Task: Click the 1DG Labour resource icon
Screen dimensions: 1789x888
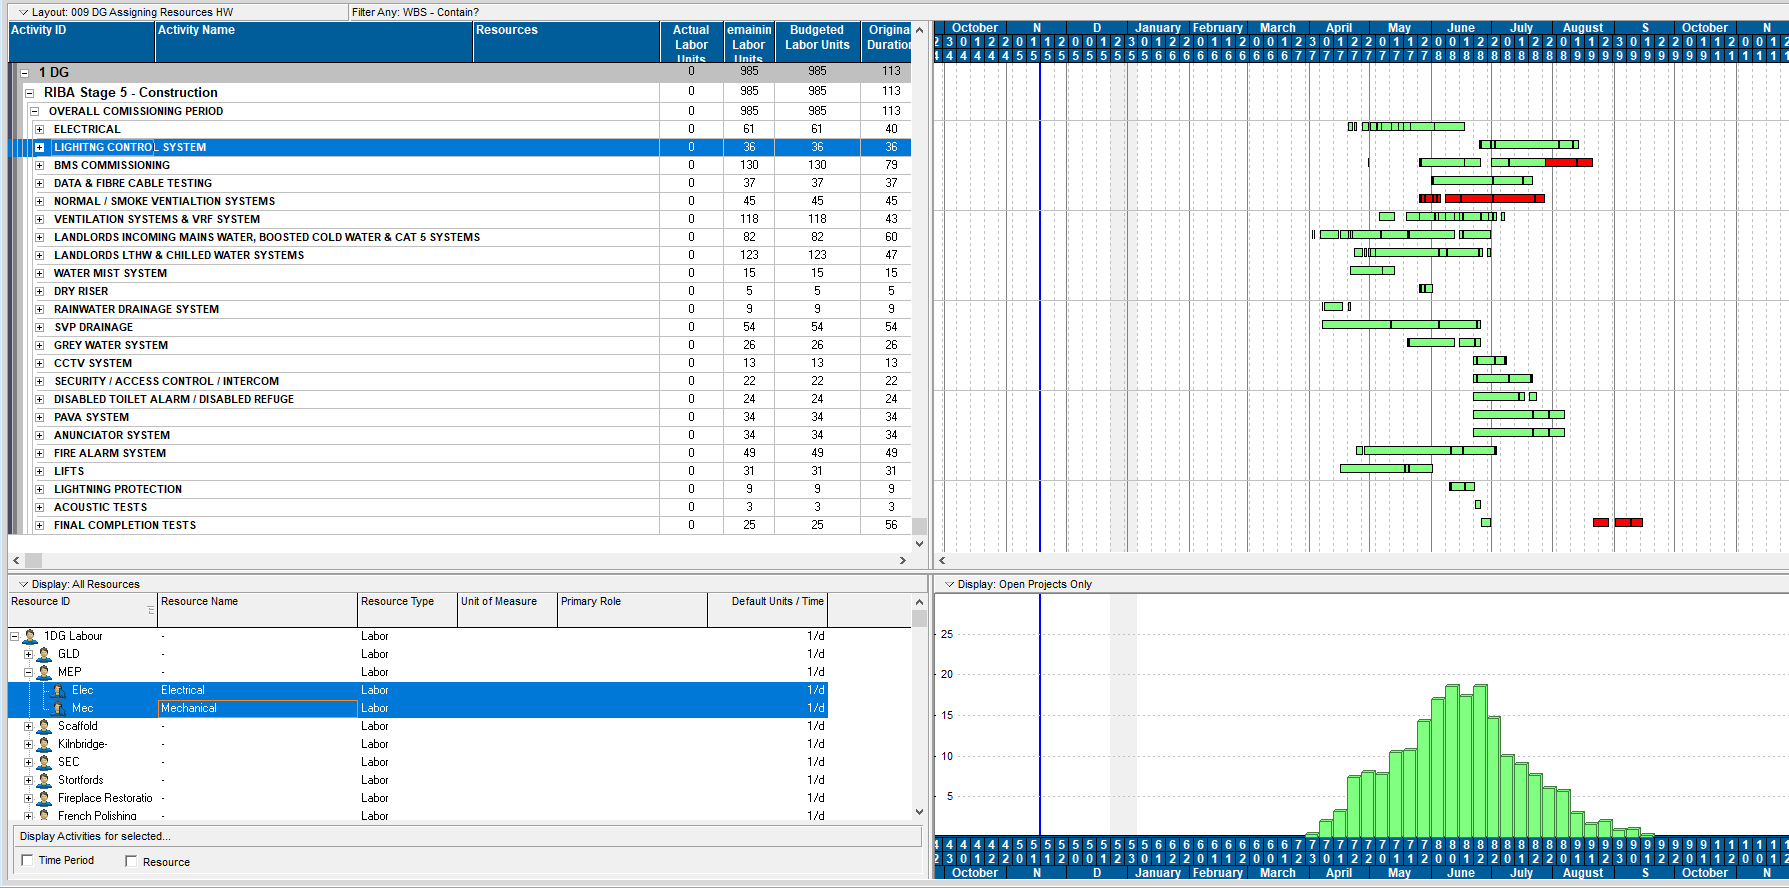Action: pos(30,636)
